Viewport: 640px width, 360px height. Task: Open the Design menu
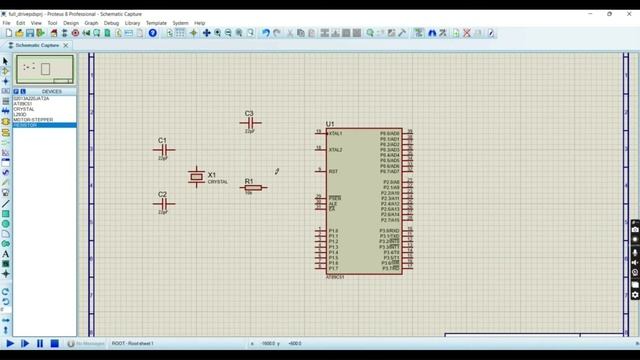coord(71,23)
